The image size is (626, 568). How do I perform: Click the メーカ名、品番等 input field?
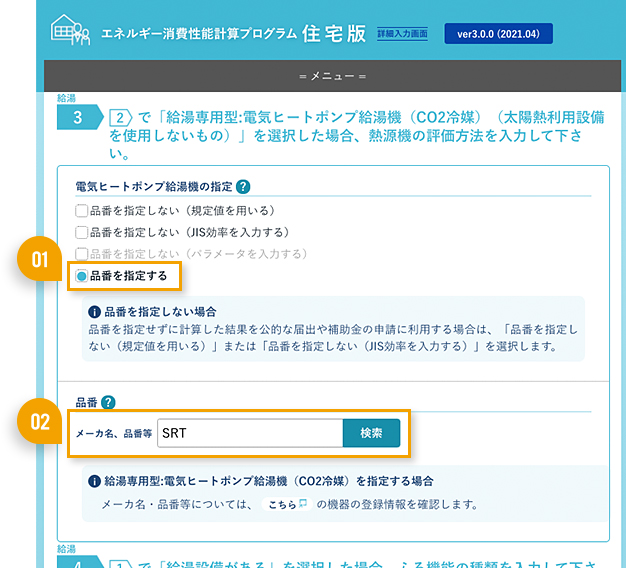coord(250,433)
